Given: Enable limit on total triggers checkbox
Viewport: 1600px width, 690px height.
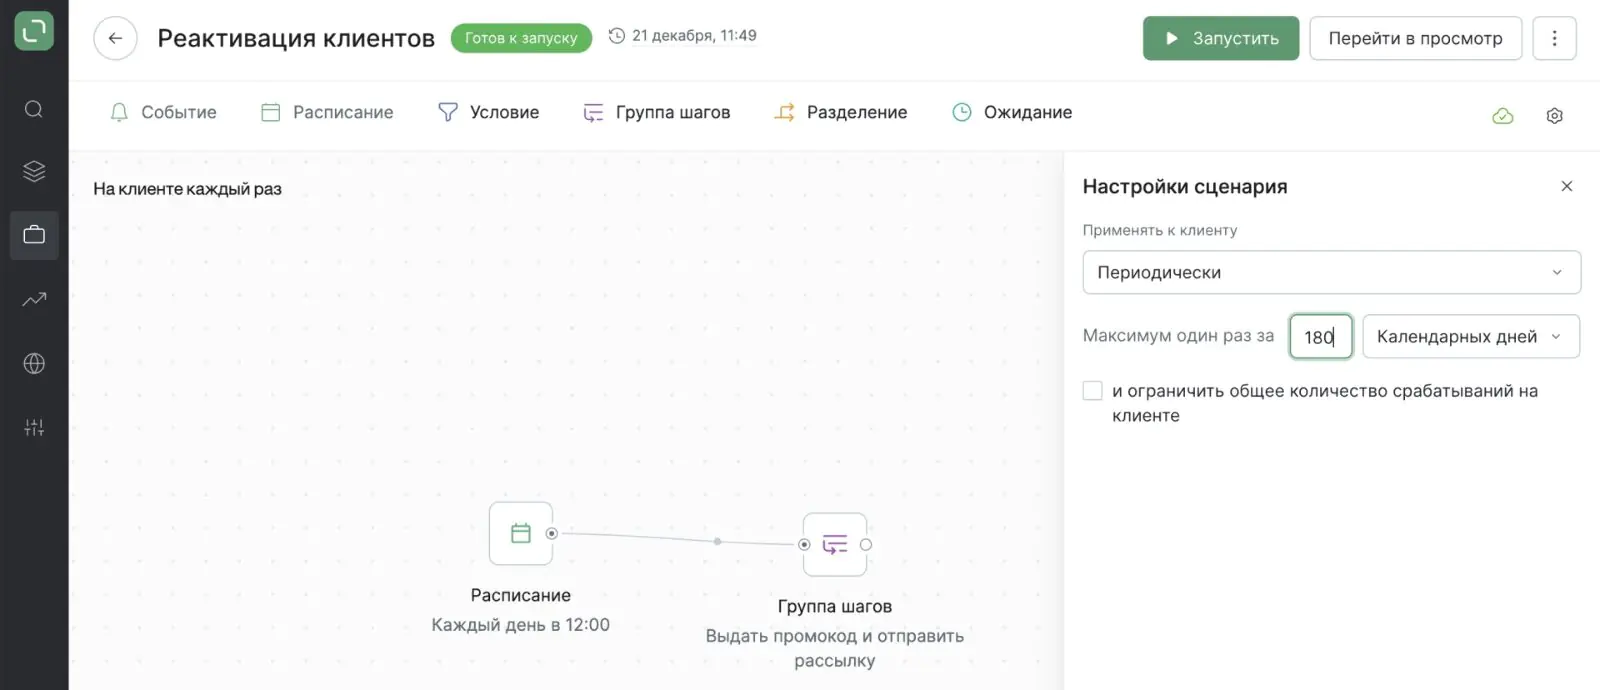Looking at the screenshot, I should [x=1093, y=391].
